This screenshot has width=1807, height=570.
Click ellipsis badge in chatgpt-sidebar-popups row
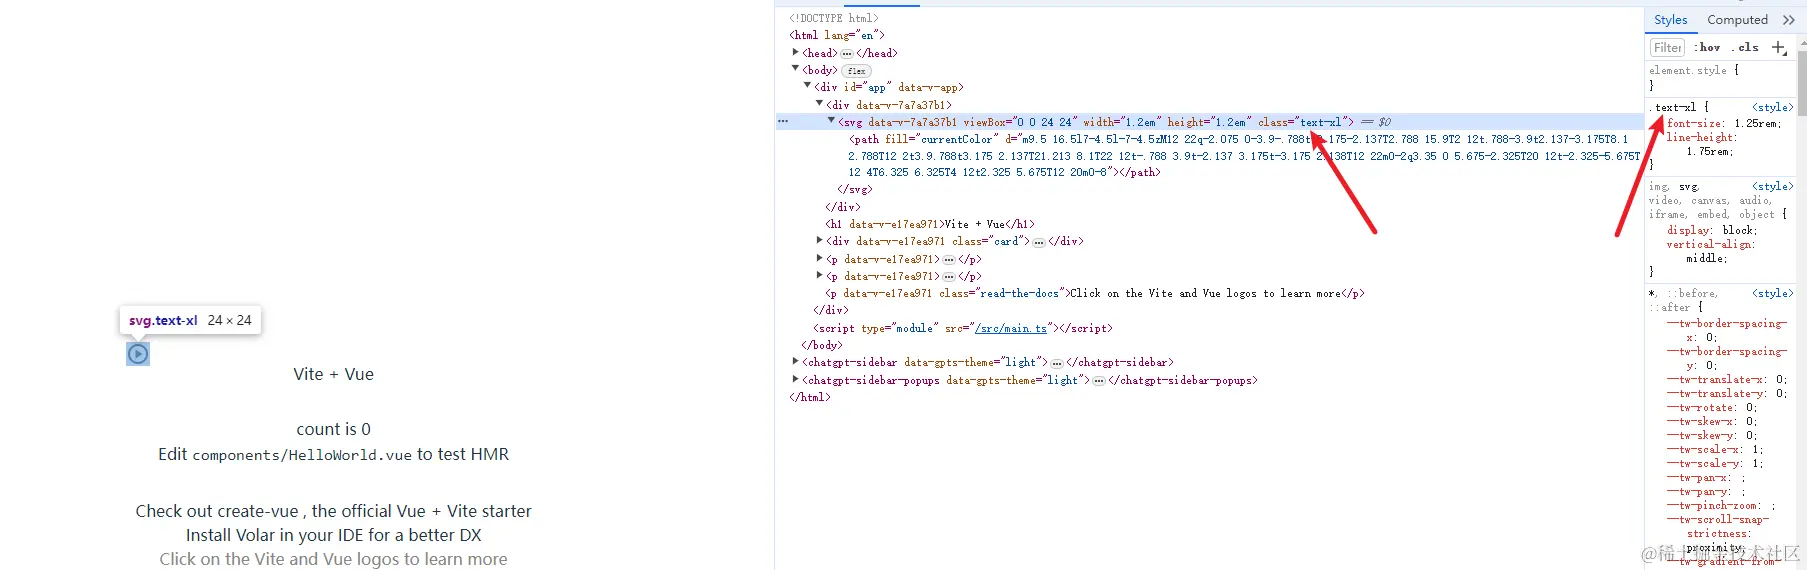pos(1099,381)
